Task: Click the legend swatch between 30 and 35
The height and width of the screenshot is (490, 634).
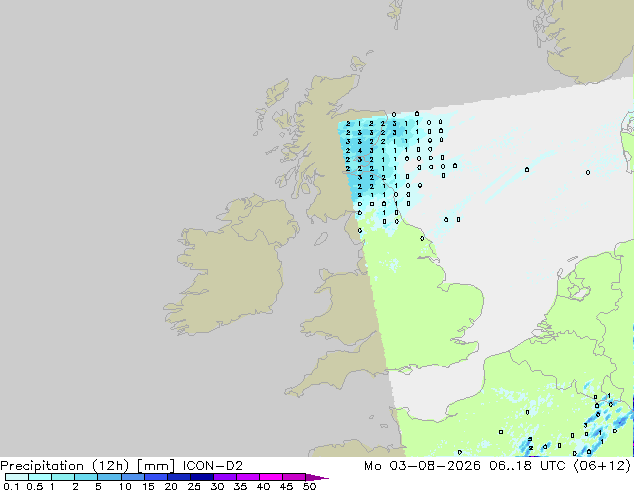Action: tap(225, 477)
